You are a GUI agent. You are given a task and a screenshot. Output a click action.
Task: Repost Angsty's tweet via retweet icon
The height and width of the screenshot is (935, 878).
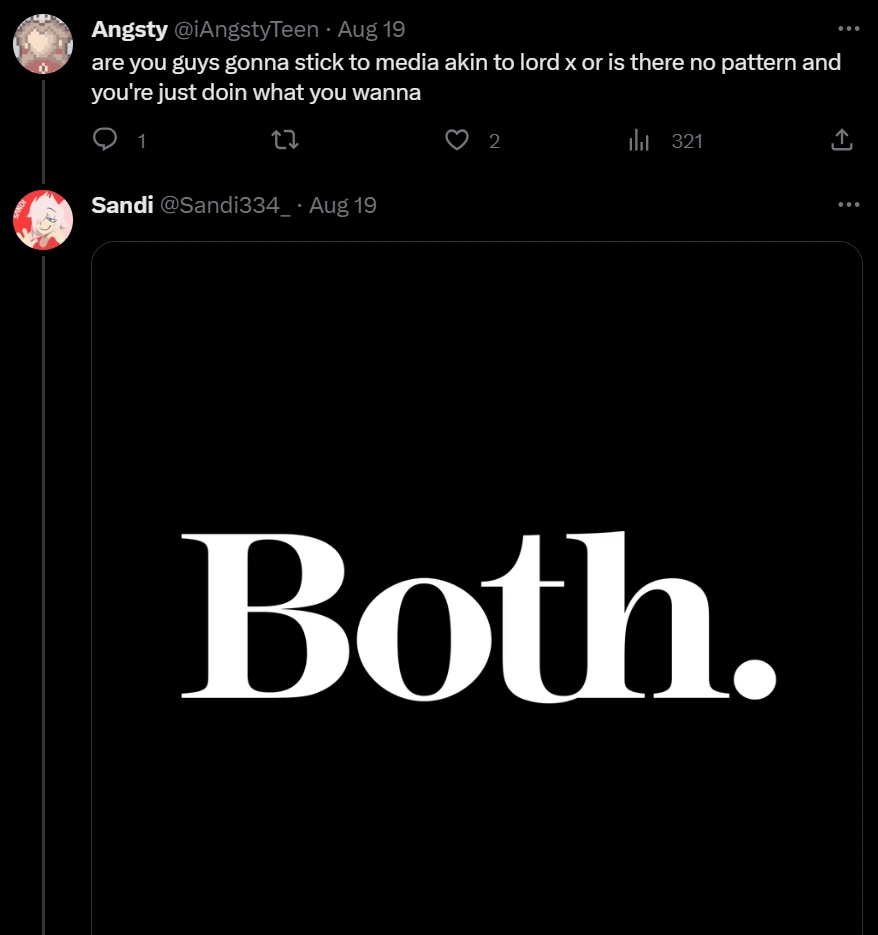(x=285, y=141)
